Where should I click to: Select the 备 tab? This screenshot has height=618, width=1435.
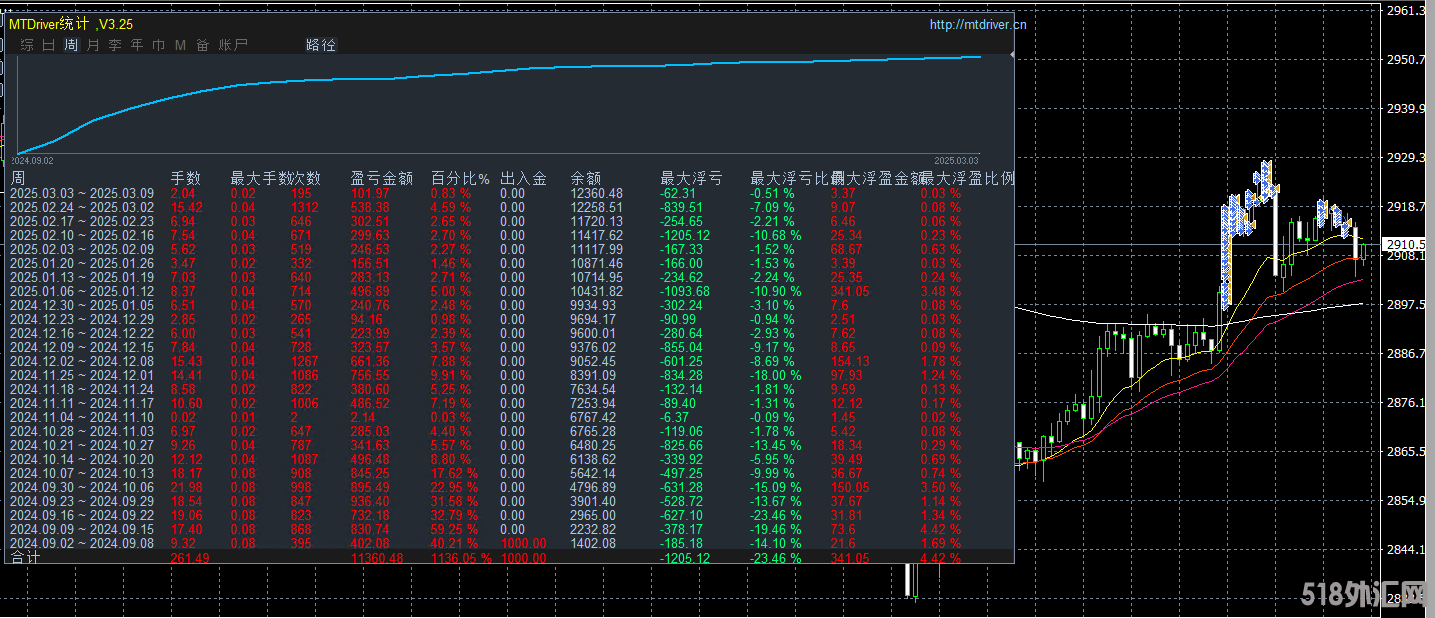pos(203,45)
